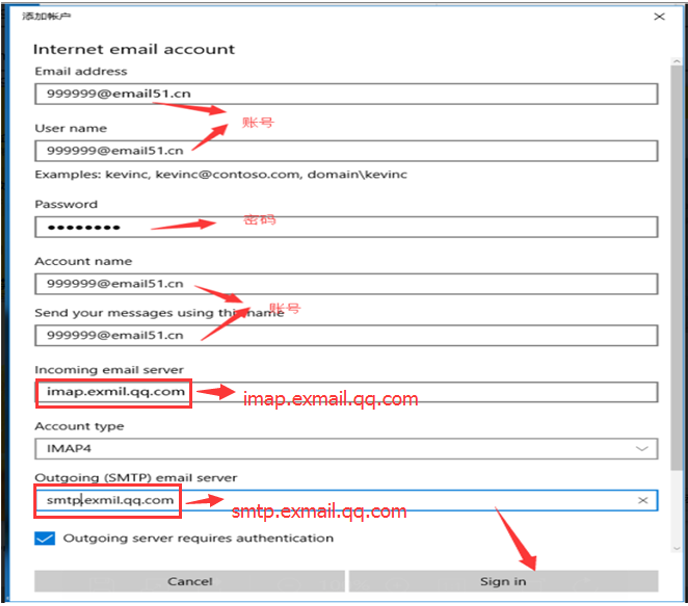The width and height of the screenshot is (688, 606).
Task: Click the Account type label
Action: 79,427
